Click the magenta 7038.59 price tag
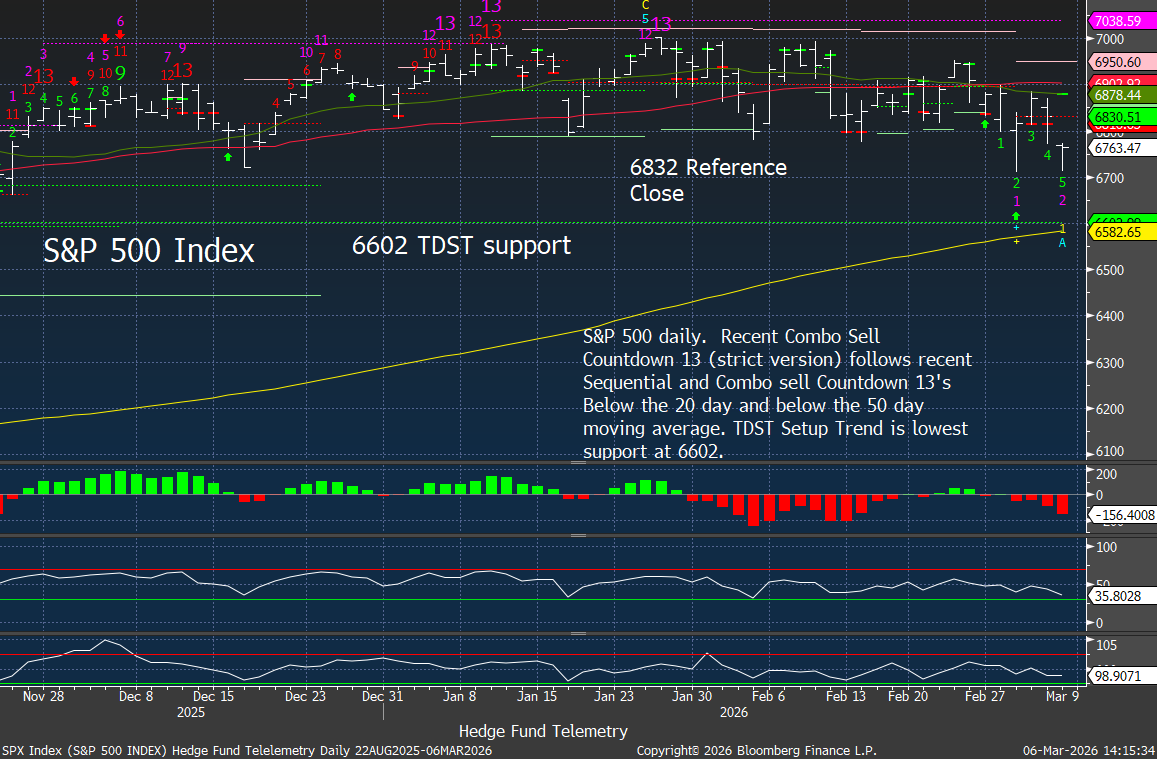The height and width of the screenshot is (759, 1157). pyautogui.click(x=1120, y=20)
